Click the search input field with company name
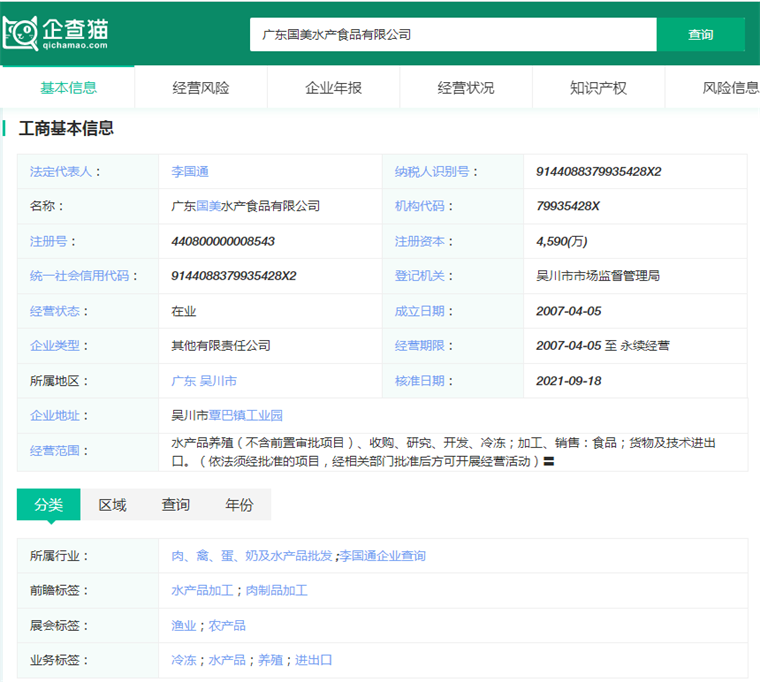The image size is (760, 682). pyautogui.click(x=453, y=34)
